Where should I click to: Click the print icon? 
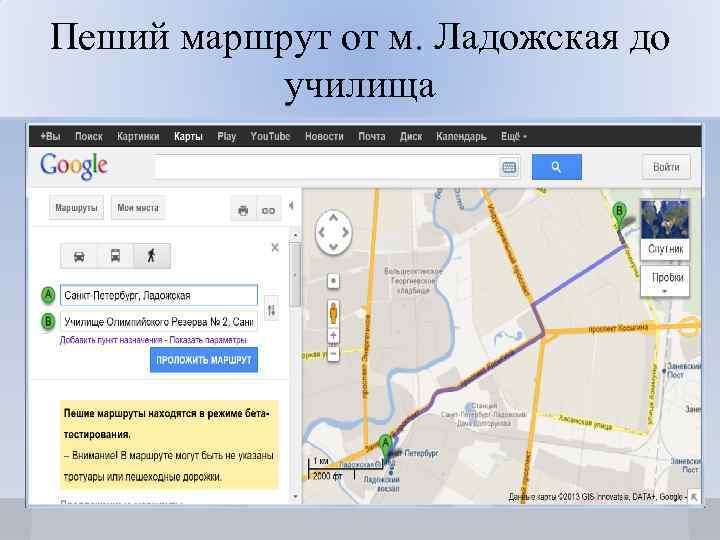coord(243,210)
